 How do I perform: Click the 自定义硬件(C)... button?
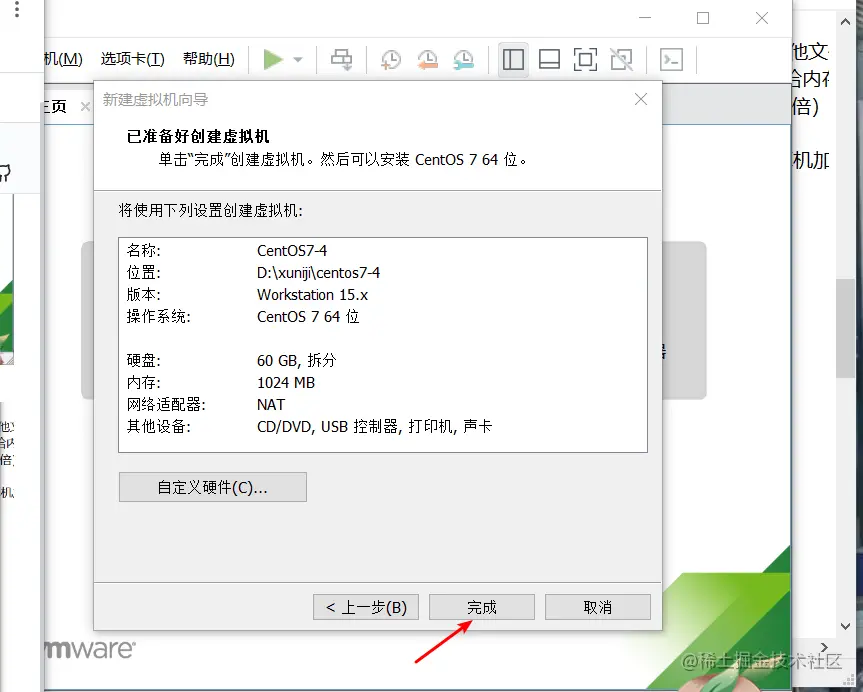coord(212,487)
